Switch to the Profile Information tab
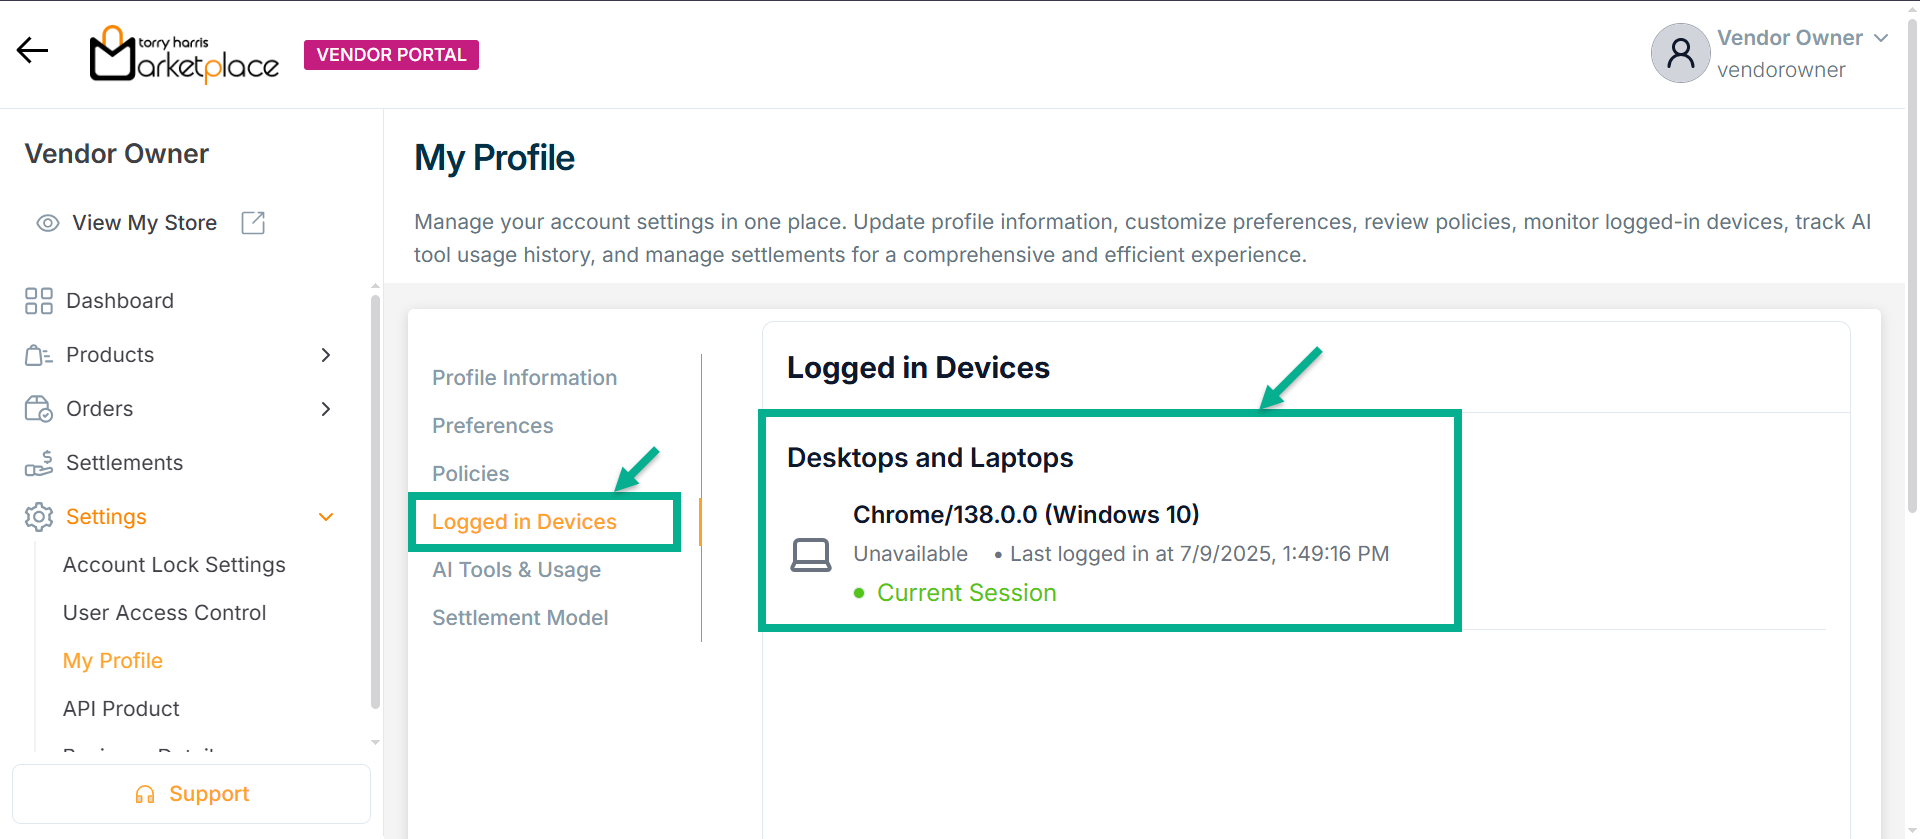Screen dimensions: 1920x839 (524, 378)
